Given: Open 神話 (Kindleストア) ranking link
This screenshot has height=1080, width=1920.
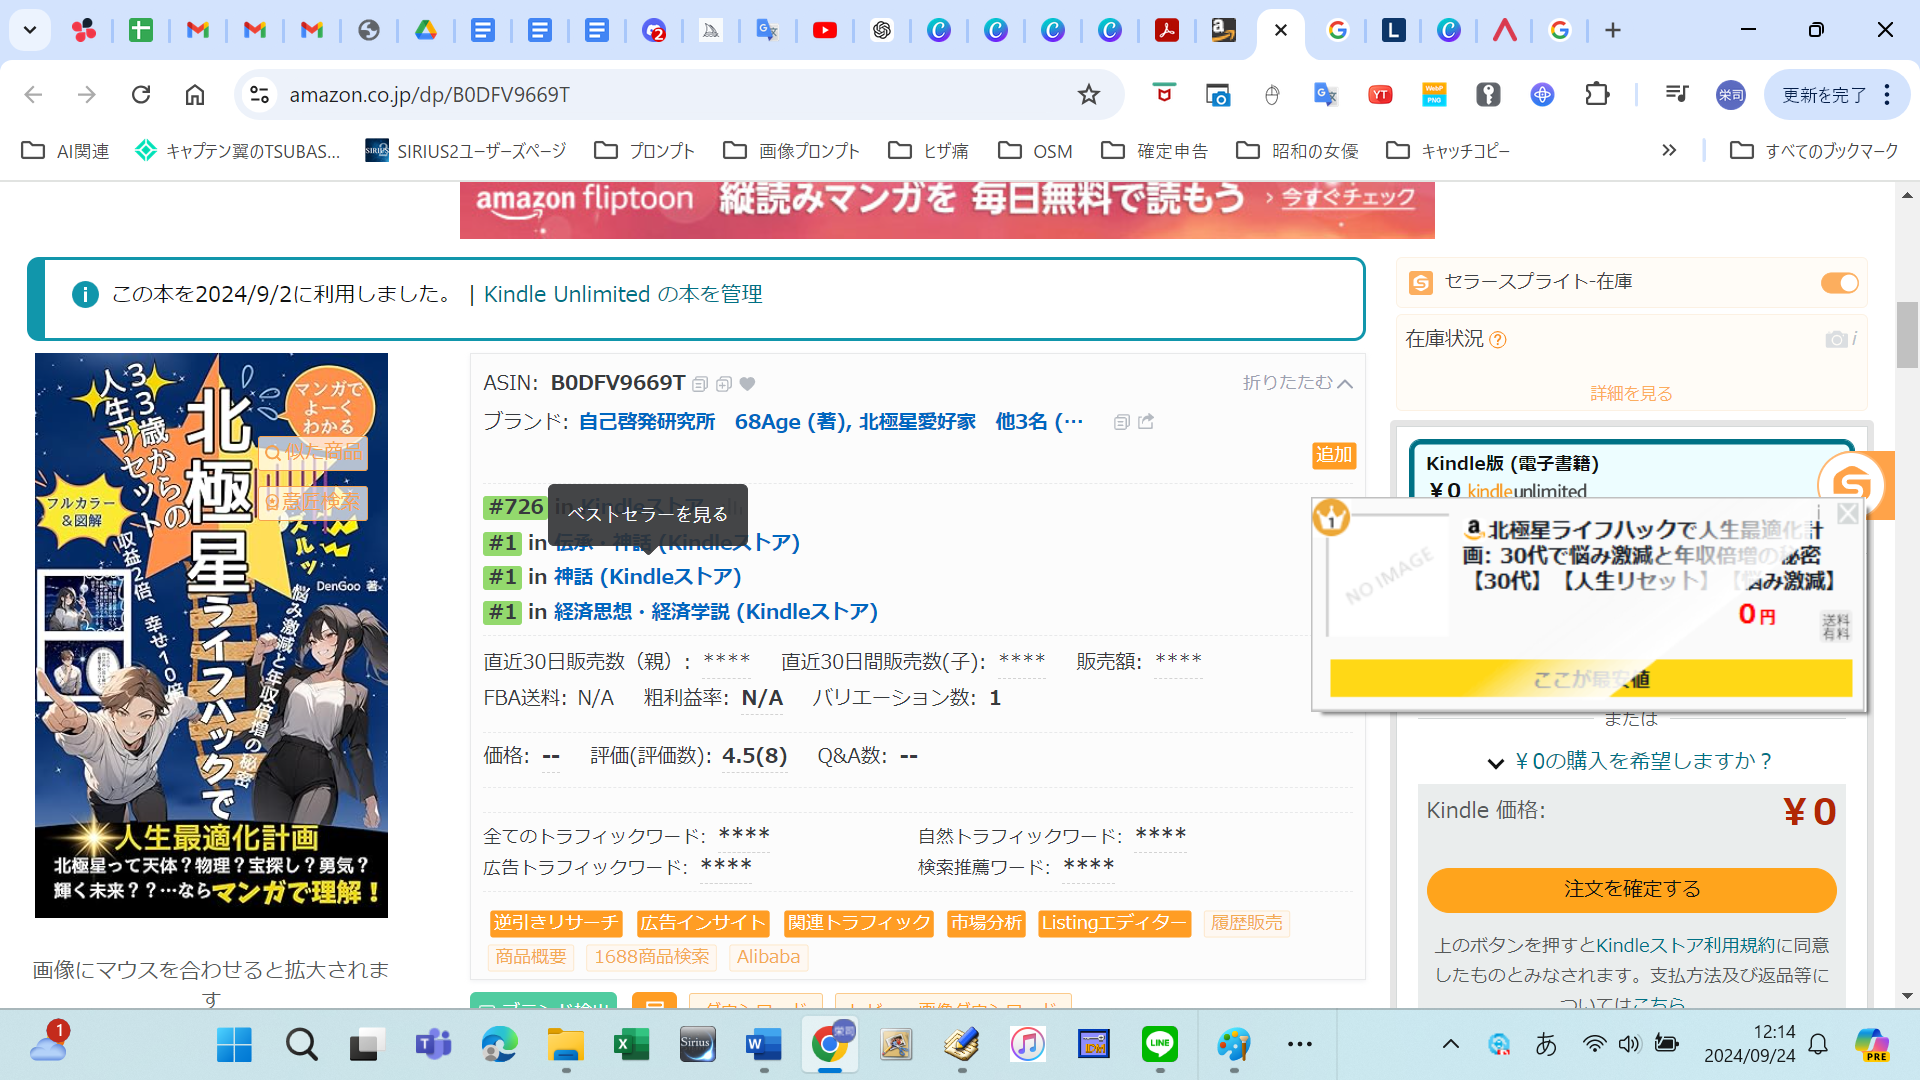Looking at the screenshot, I should [648, 577].
